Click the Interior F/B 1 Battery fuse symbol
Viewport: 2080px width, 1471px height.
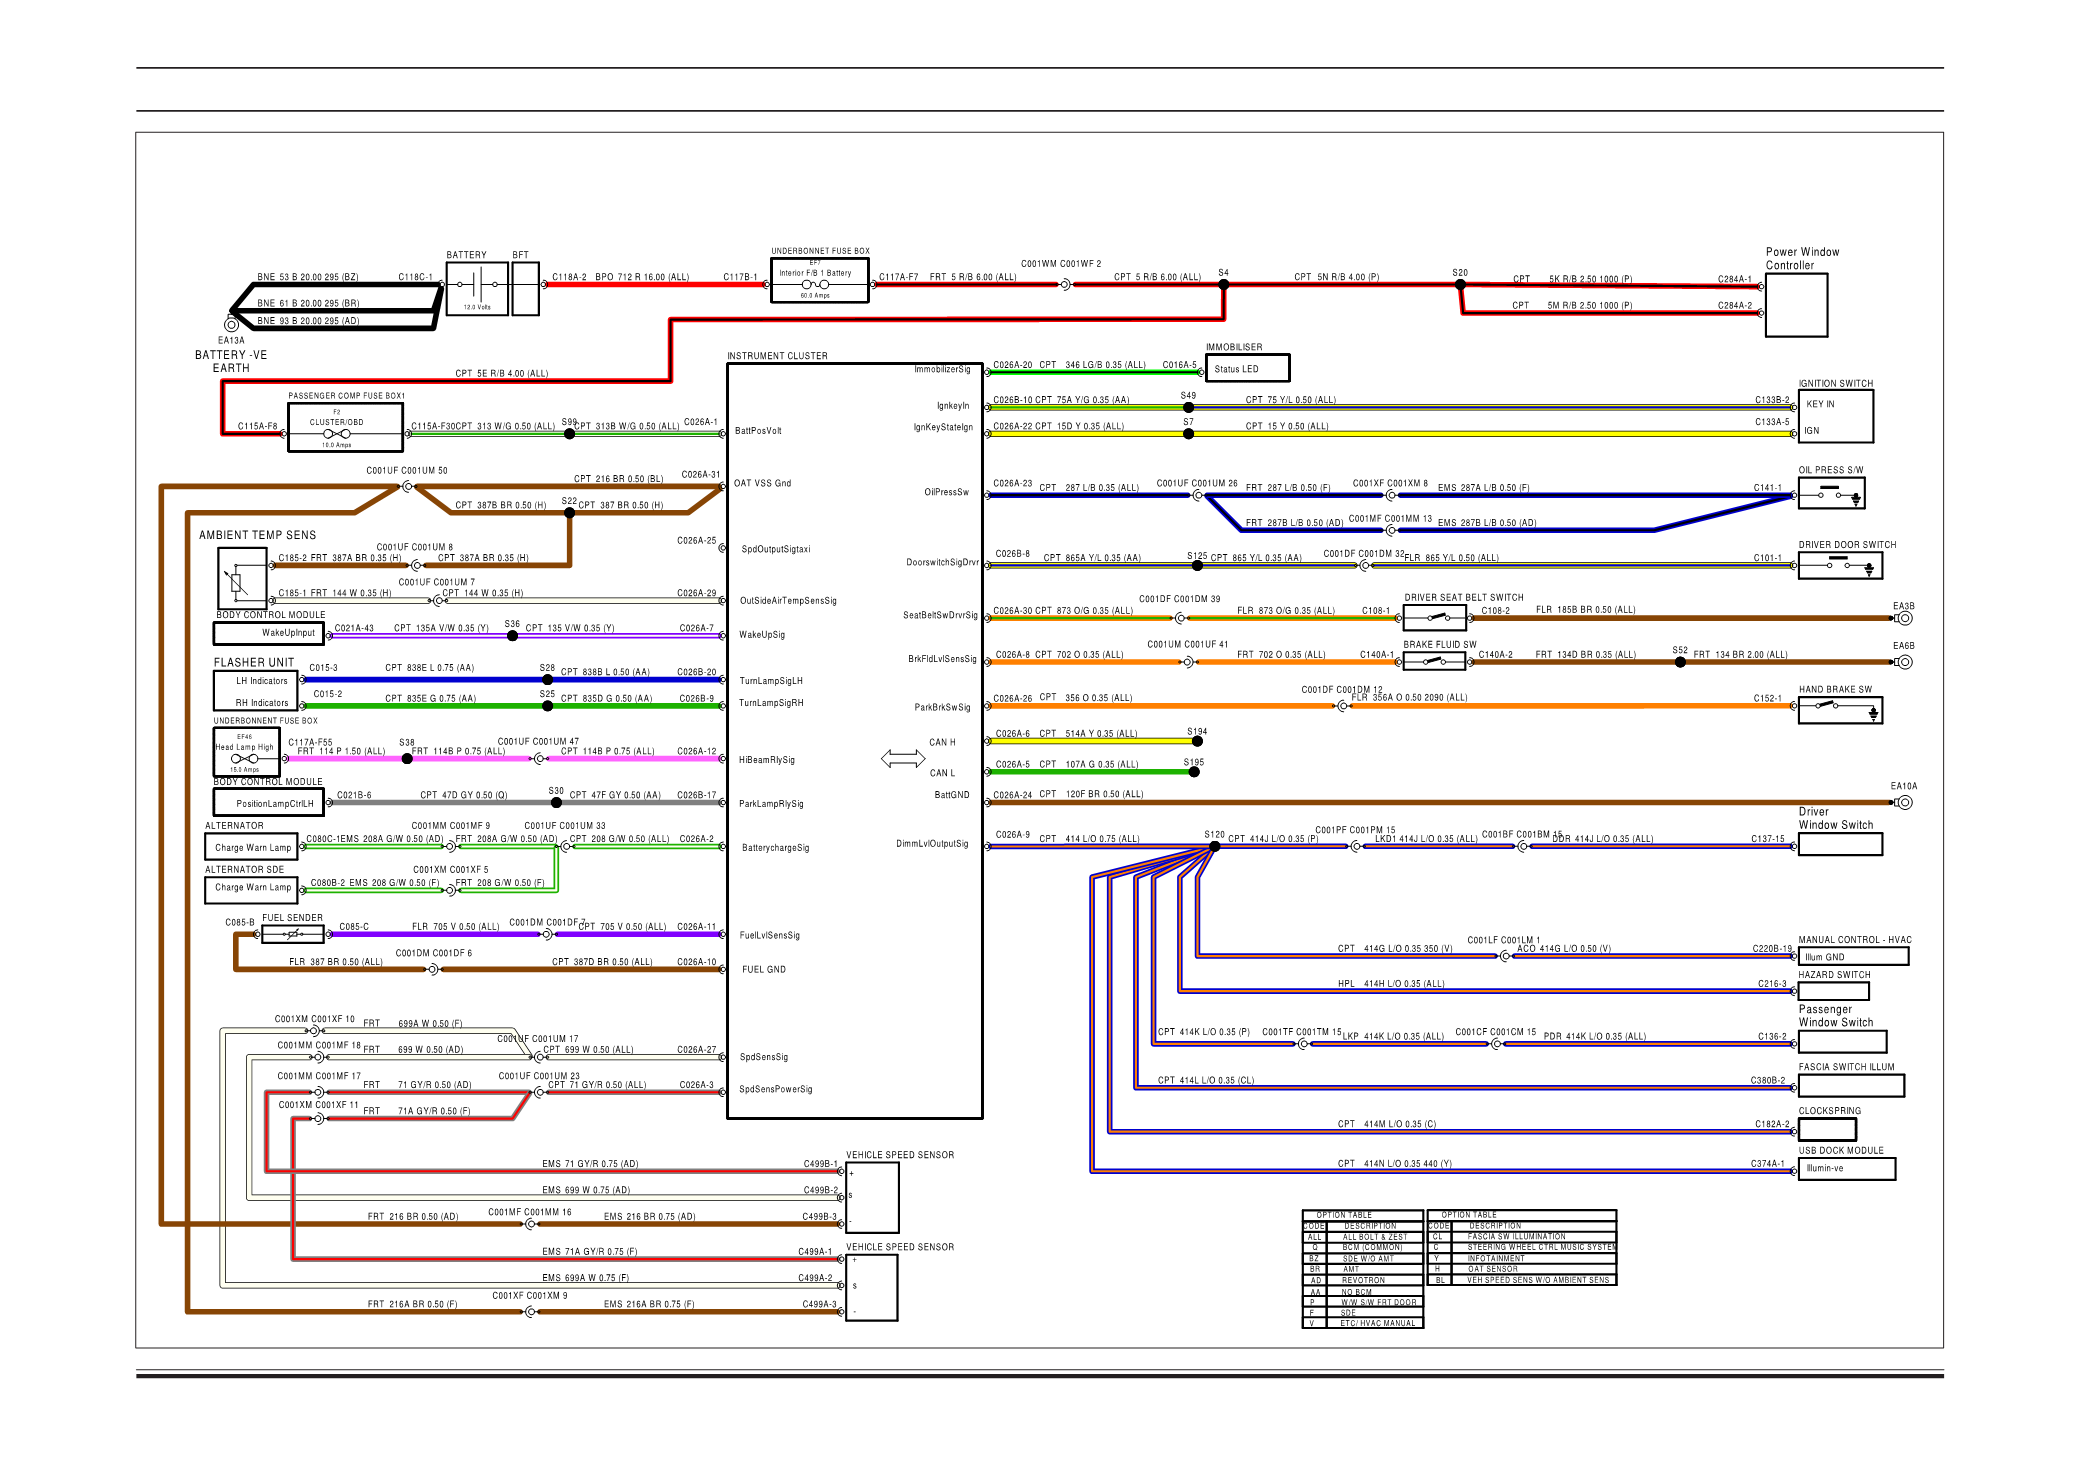tap(815, 284)
